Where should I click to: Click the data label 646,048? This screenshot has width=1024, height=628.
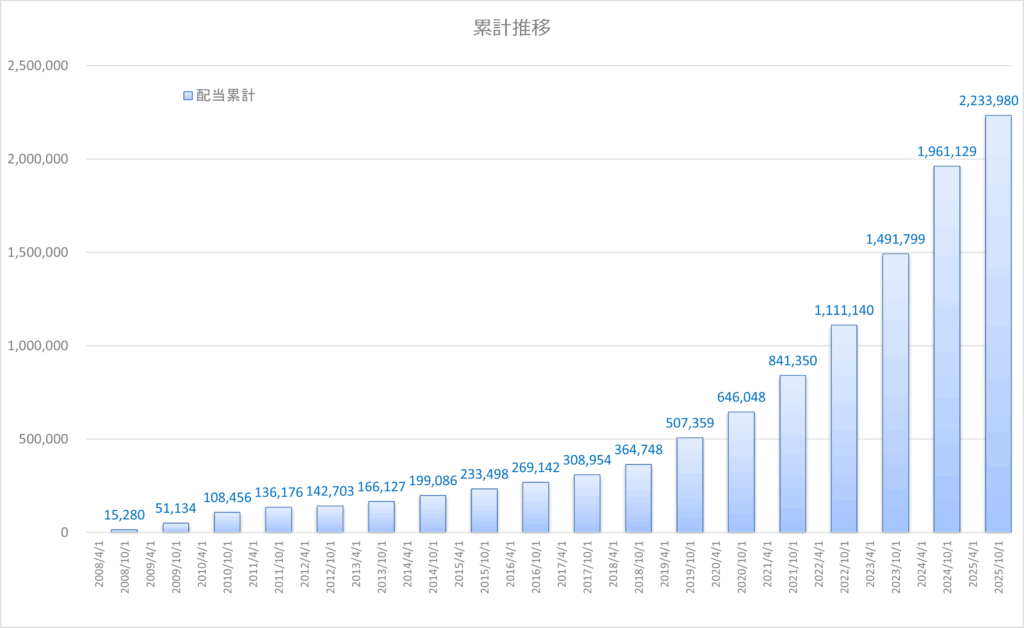tap(741, 397)
